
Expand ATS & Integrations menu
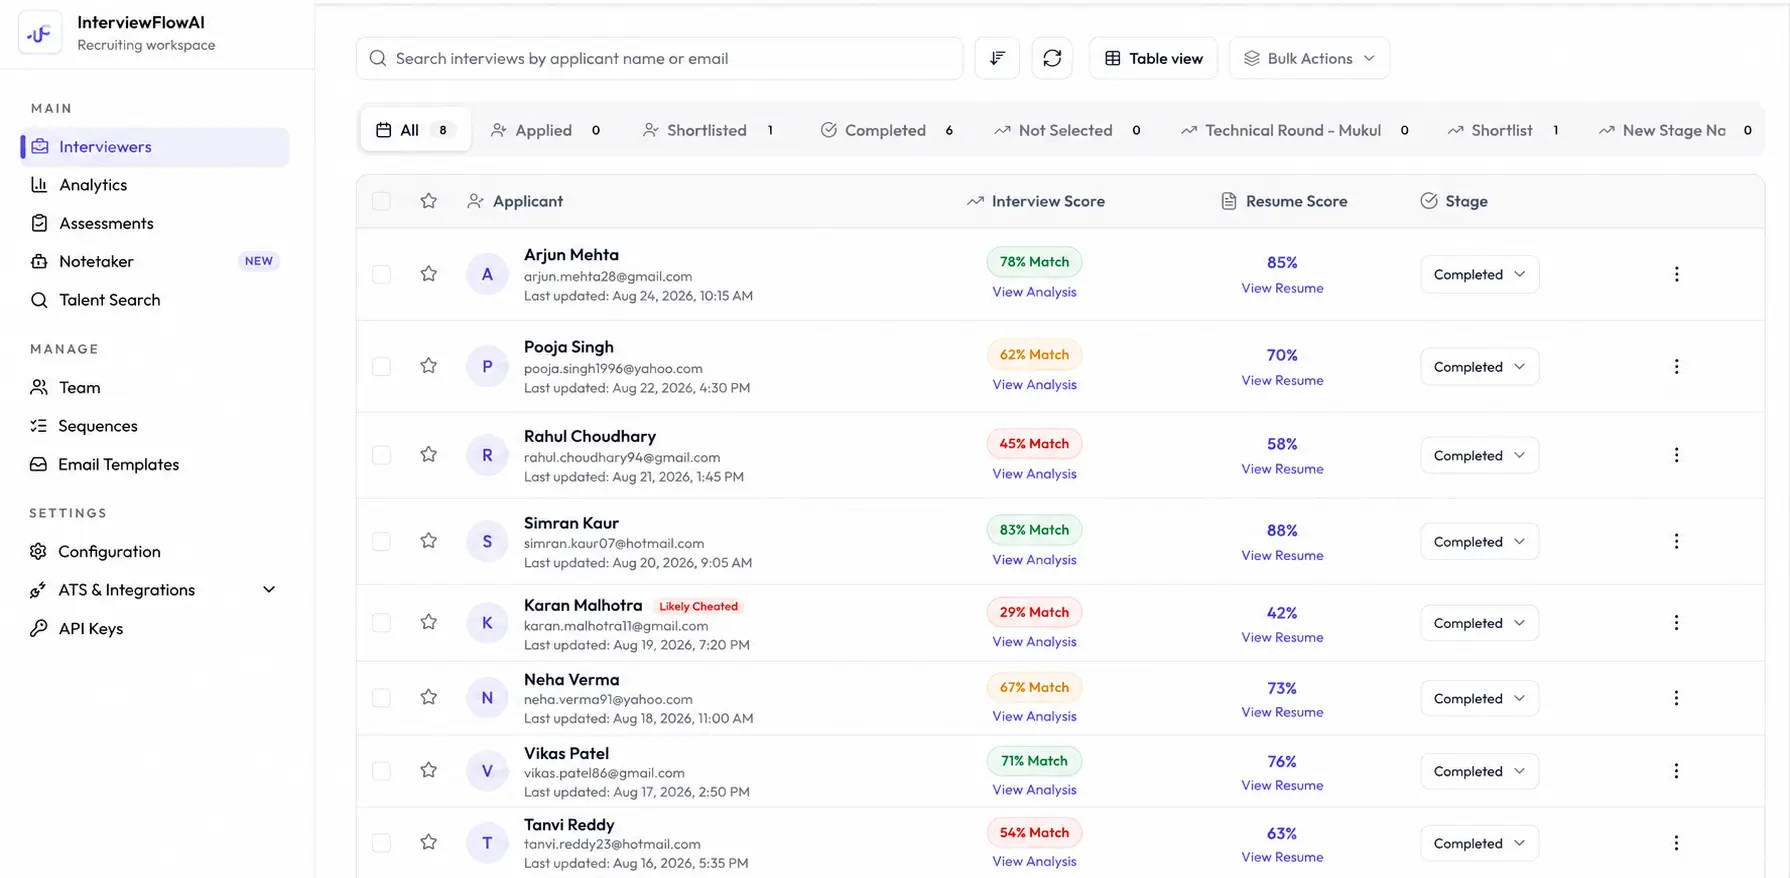tap(269, 590)
